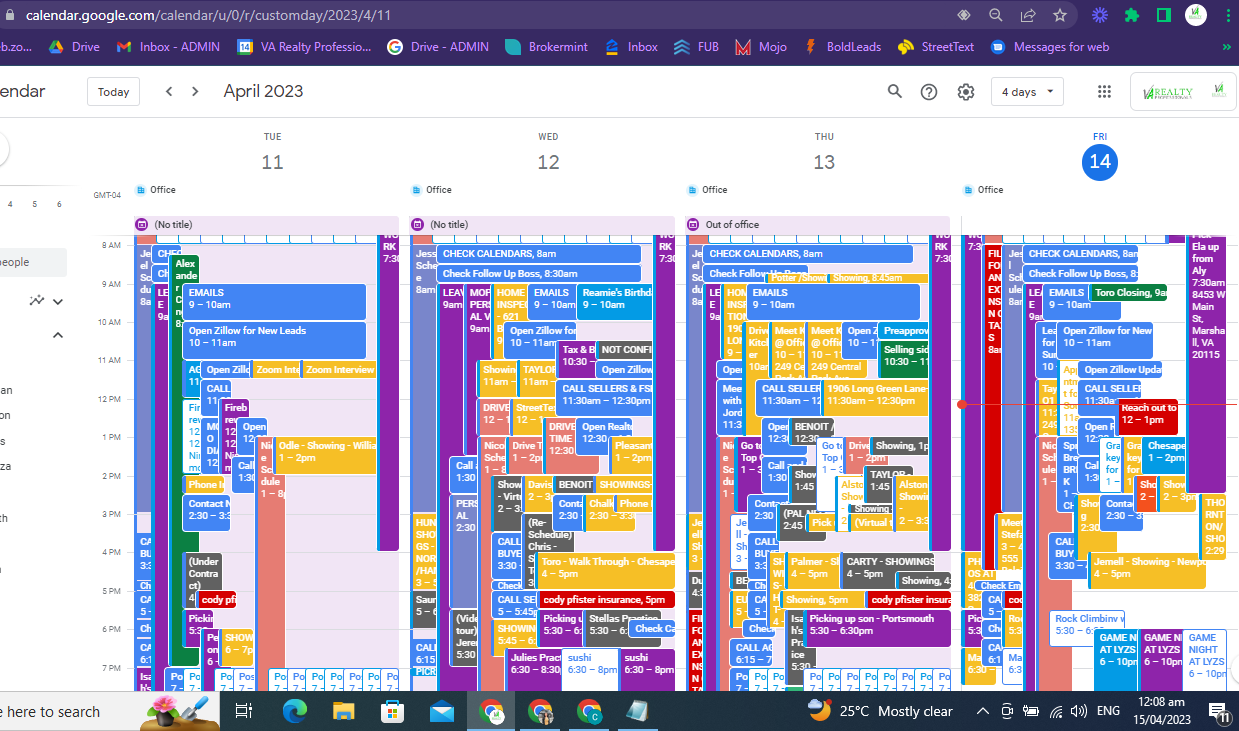Open the weather widget on taskbar
This screenshot has height=731, width=1239.
pos(880,711)
